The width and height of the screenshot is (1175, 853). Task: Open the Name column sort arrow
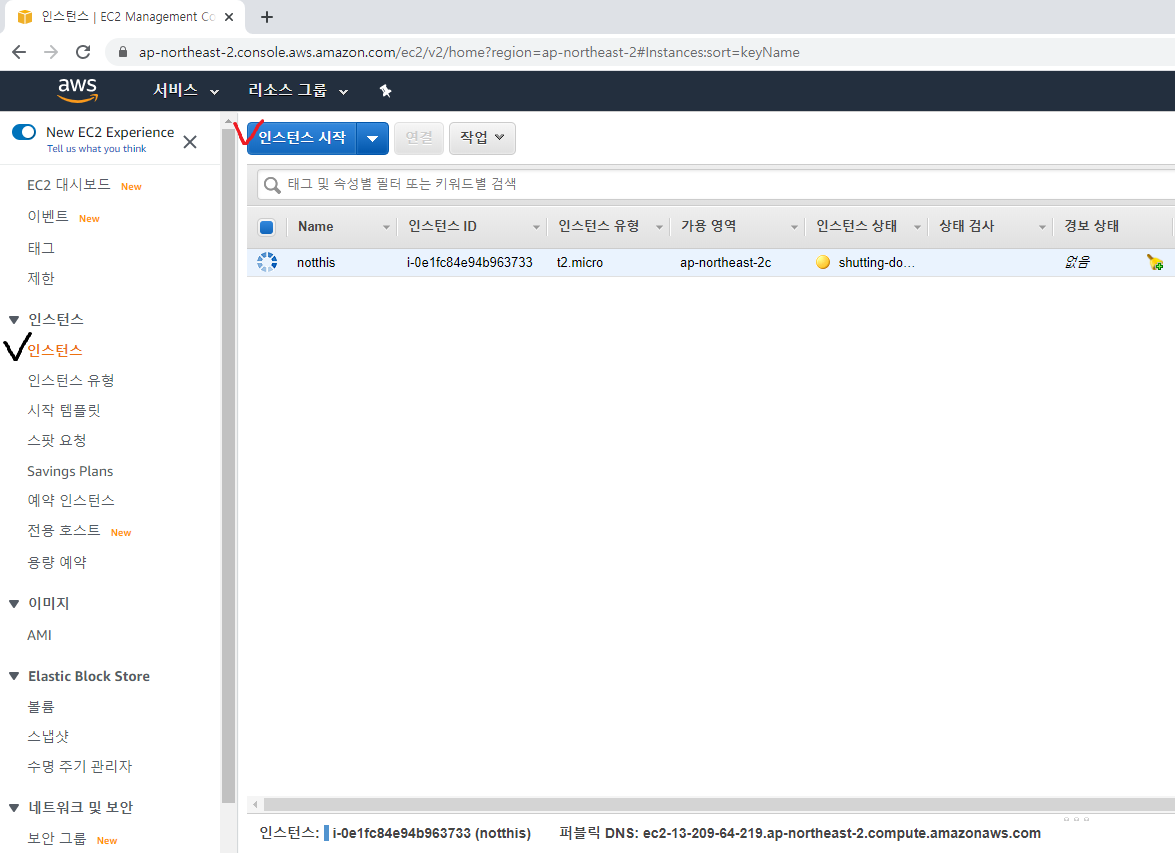[387, 227]
